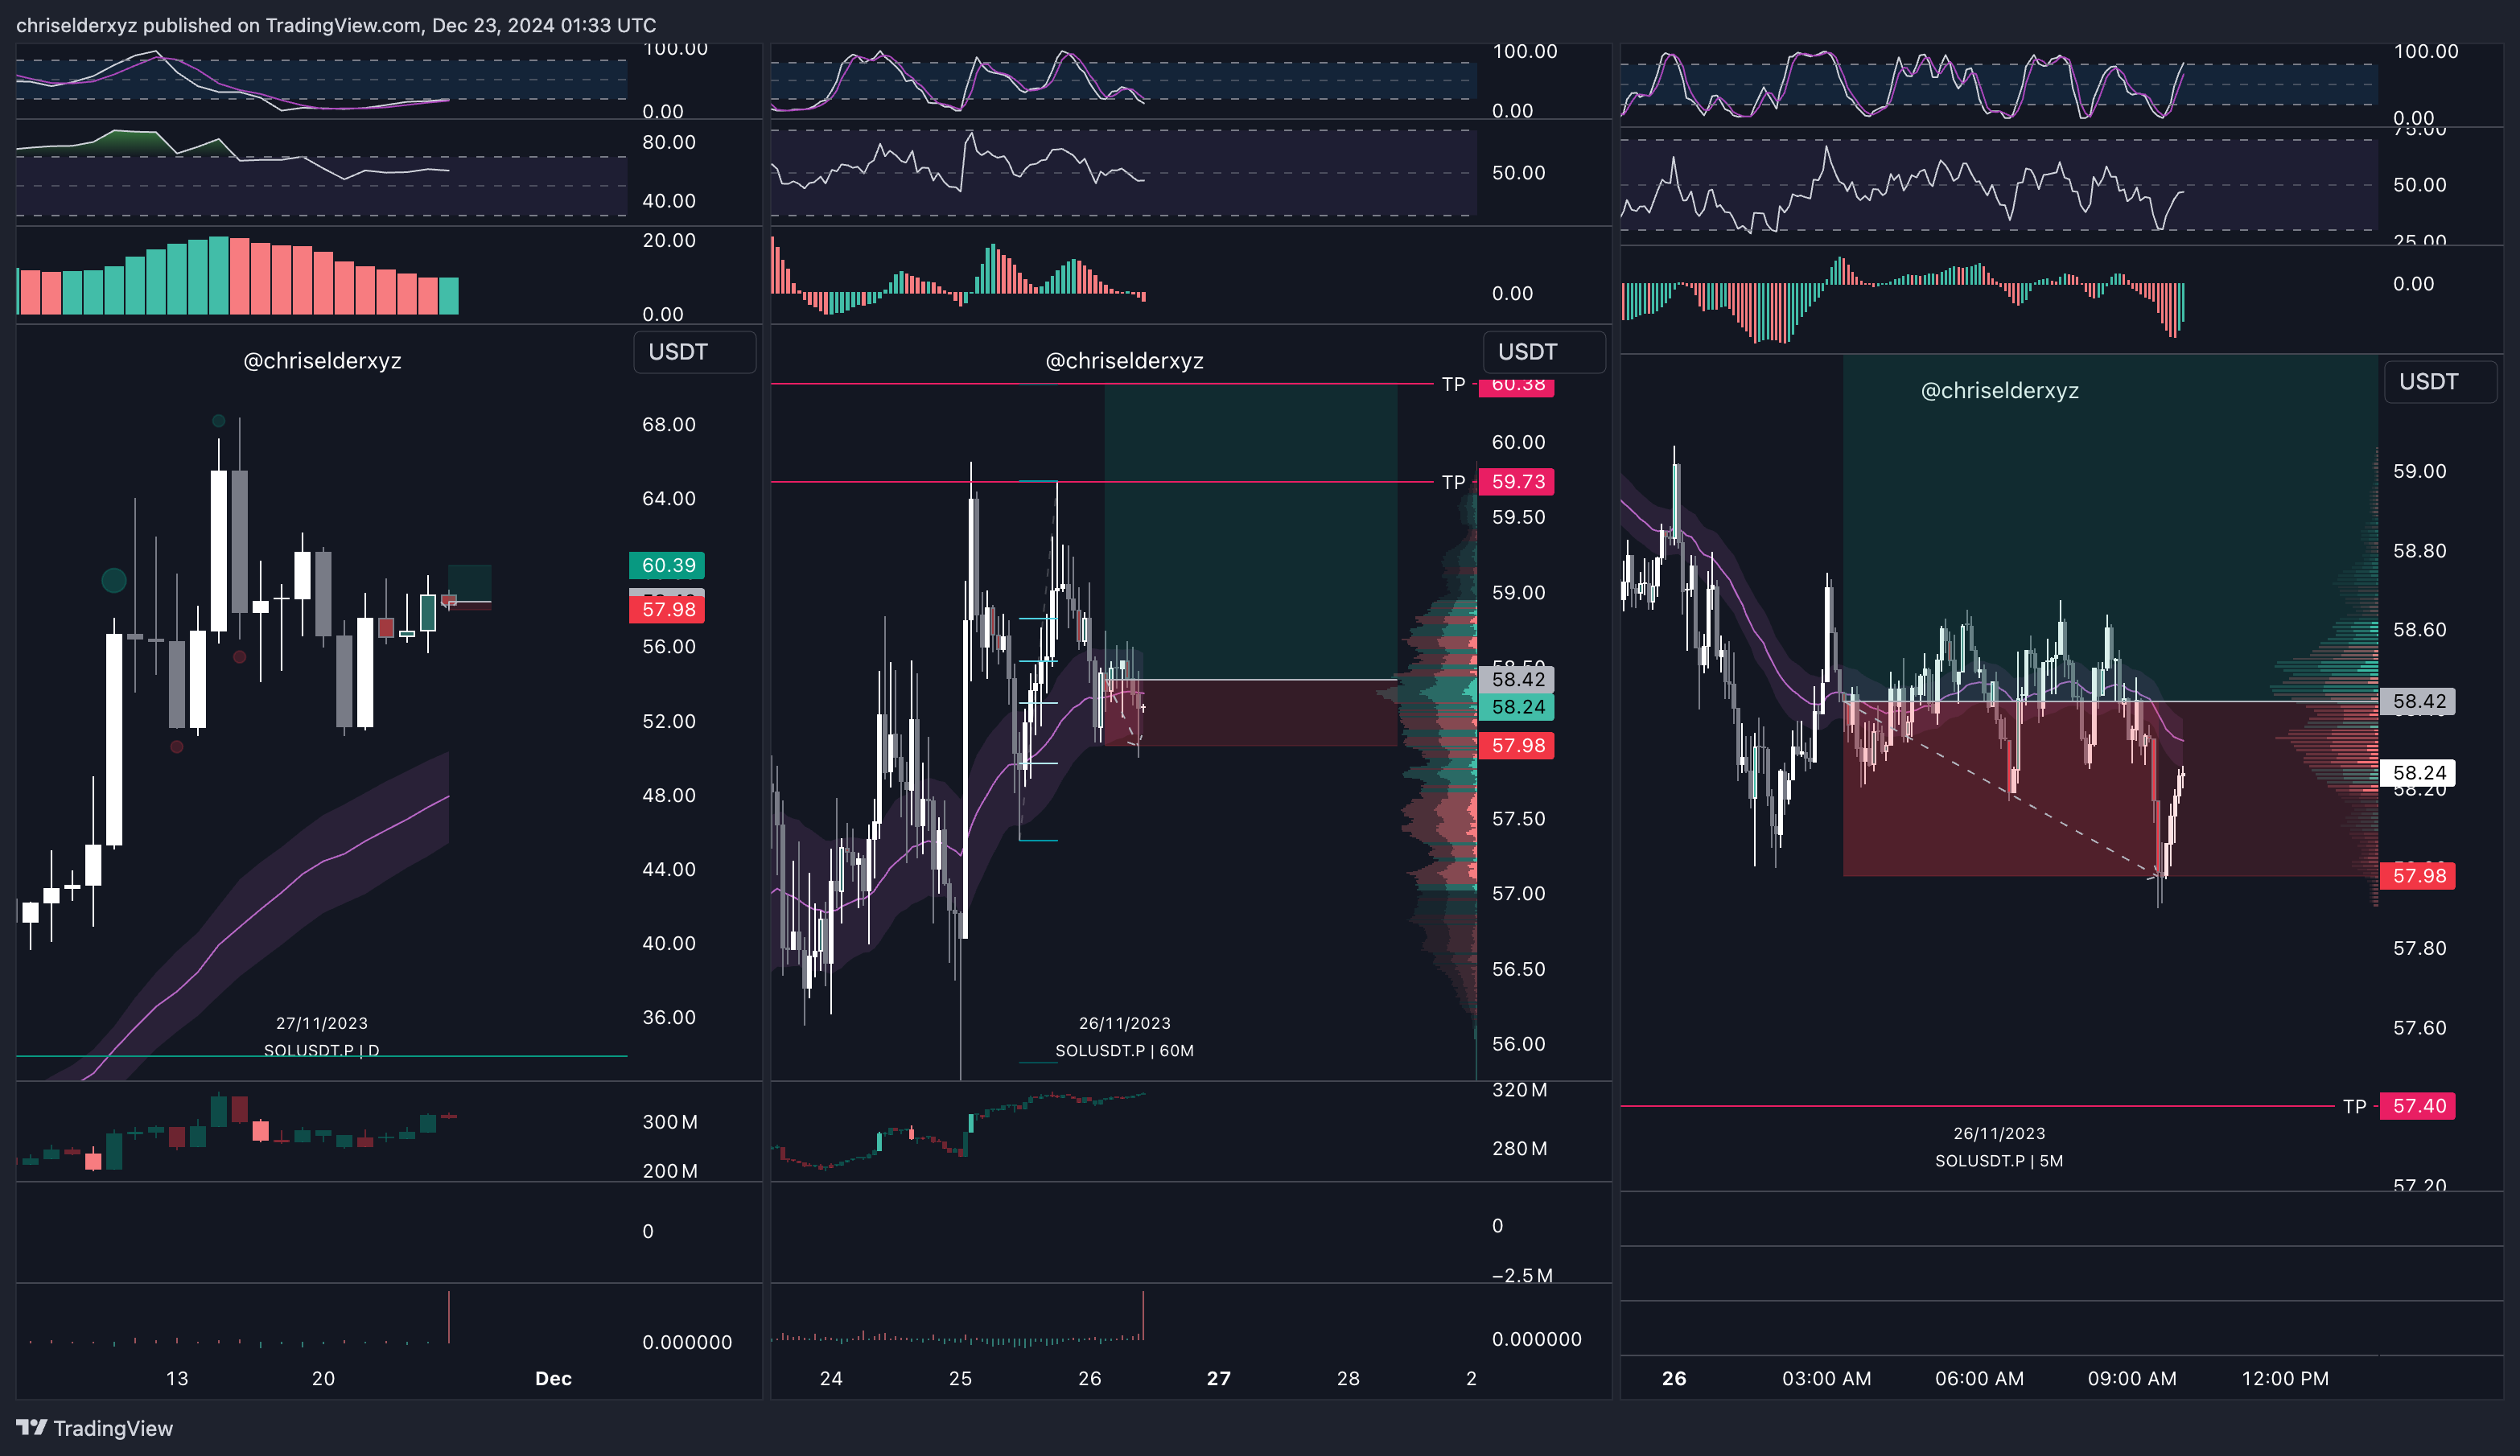Click the chriselderxyz published on TradingView.com header
Screen dimensions: 2520x1456
pos(336,25)
